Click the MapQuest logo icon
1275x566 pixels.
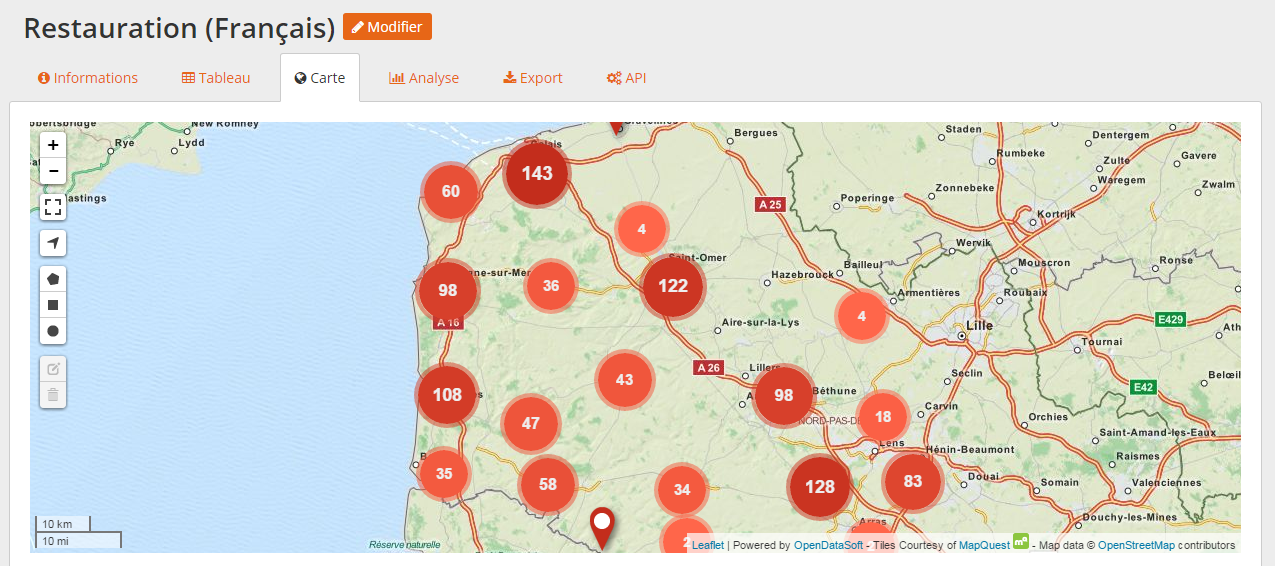pyautogui.click(x=1021, y=541)
